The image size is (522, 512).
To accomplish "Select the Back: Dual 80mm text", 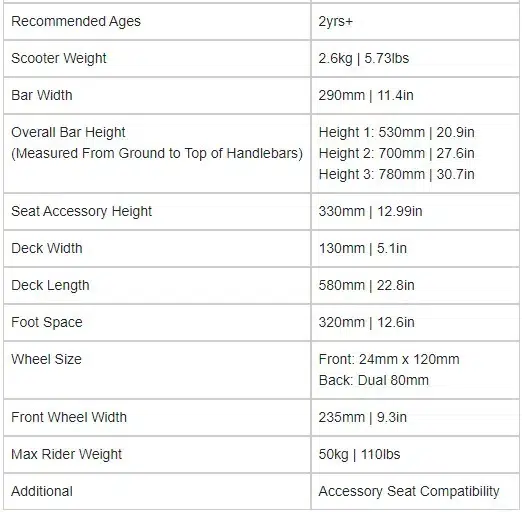I will 374,380.
